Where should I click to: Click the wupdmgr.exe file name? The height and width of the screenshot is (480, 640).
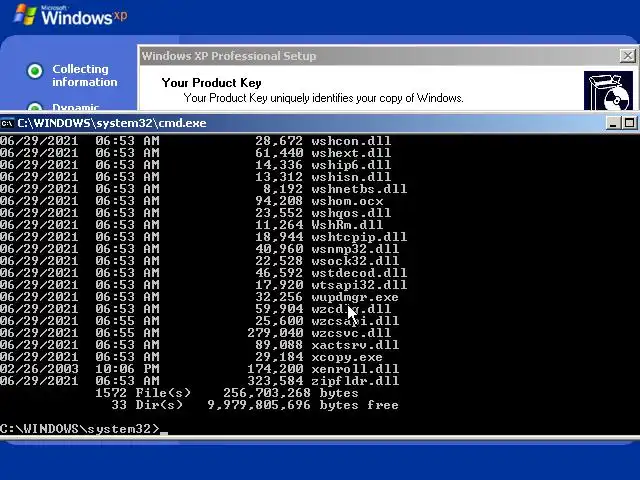(x=355, y=297)
